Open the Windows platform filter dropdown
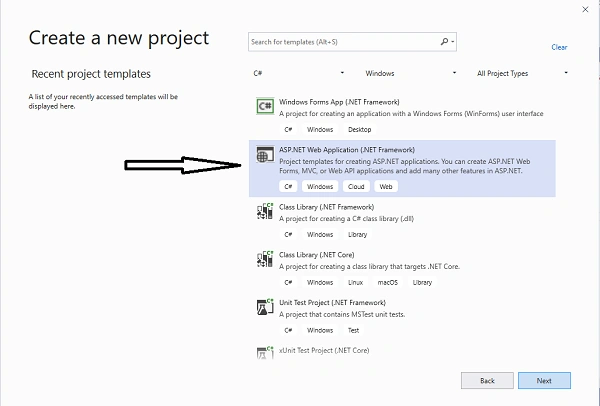600x406 pixels. [411, 73]
